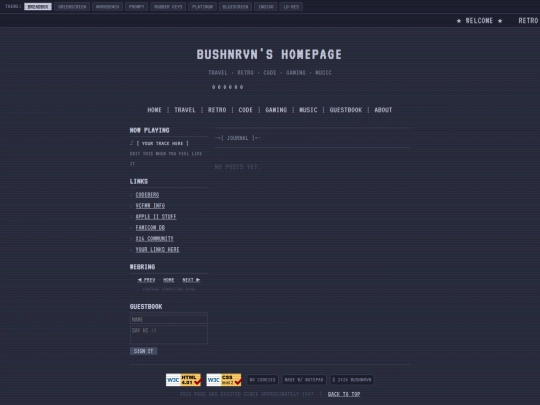This screenshot has width=540, height=405.
Task: Open the Retro section in the navigation bar
Action: 217,110
